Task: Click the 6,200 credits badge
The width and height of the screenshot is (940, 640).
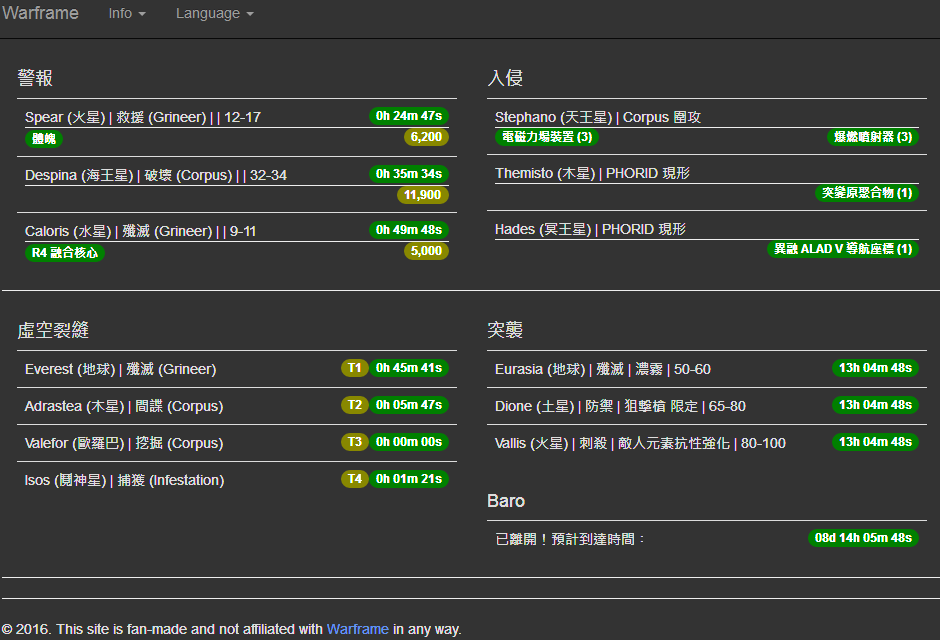Action: (426, 138)
